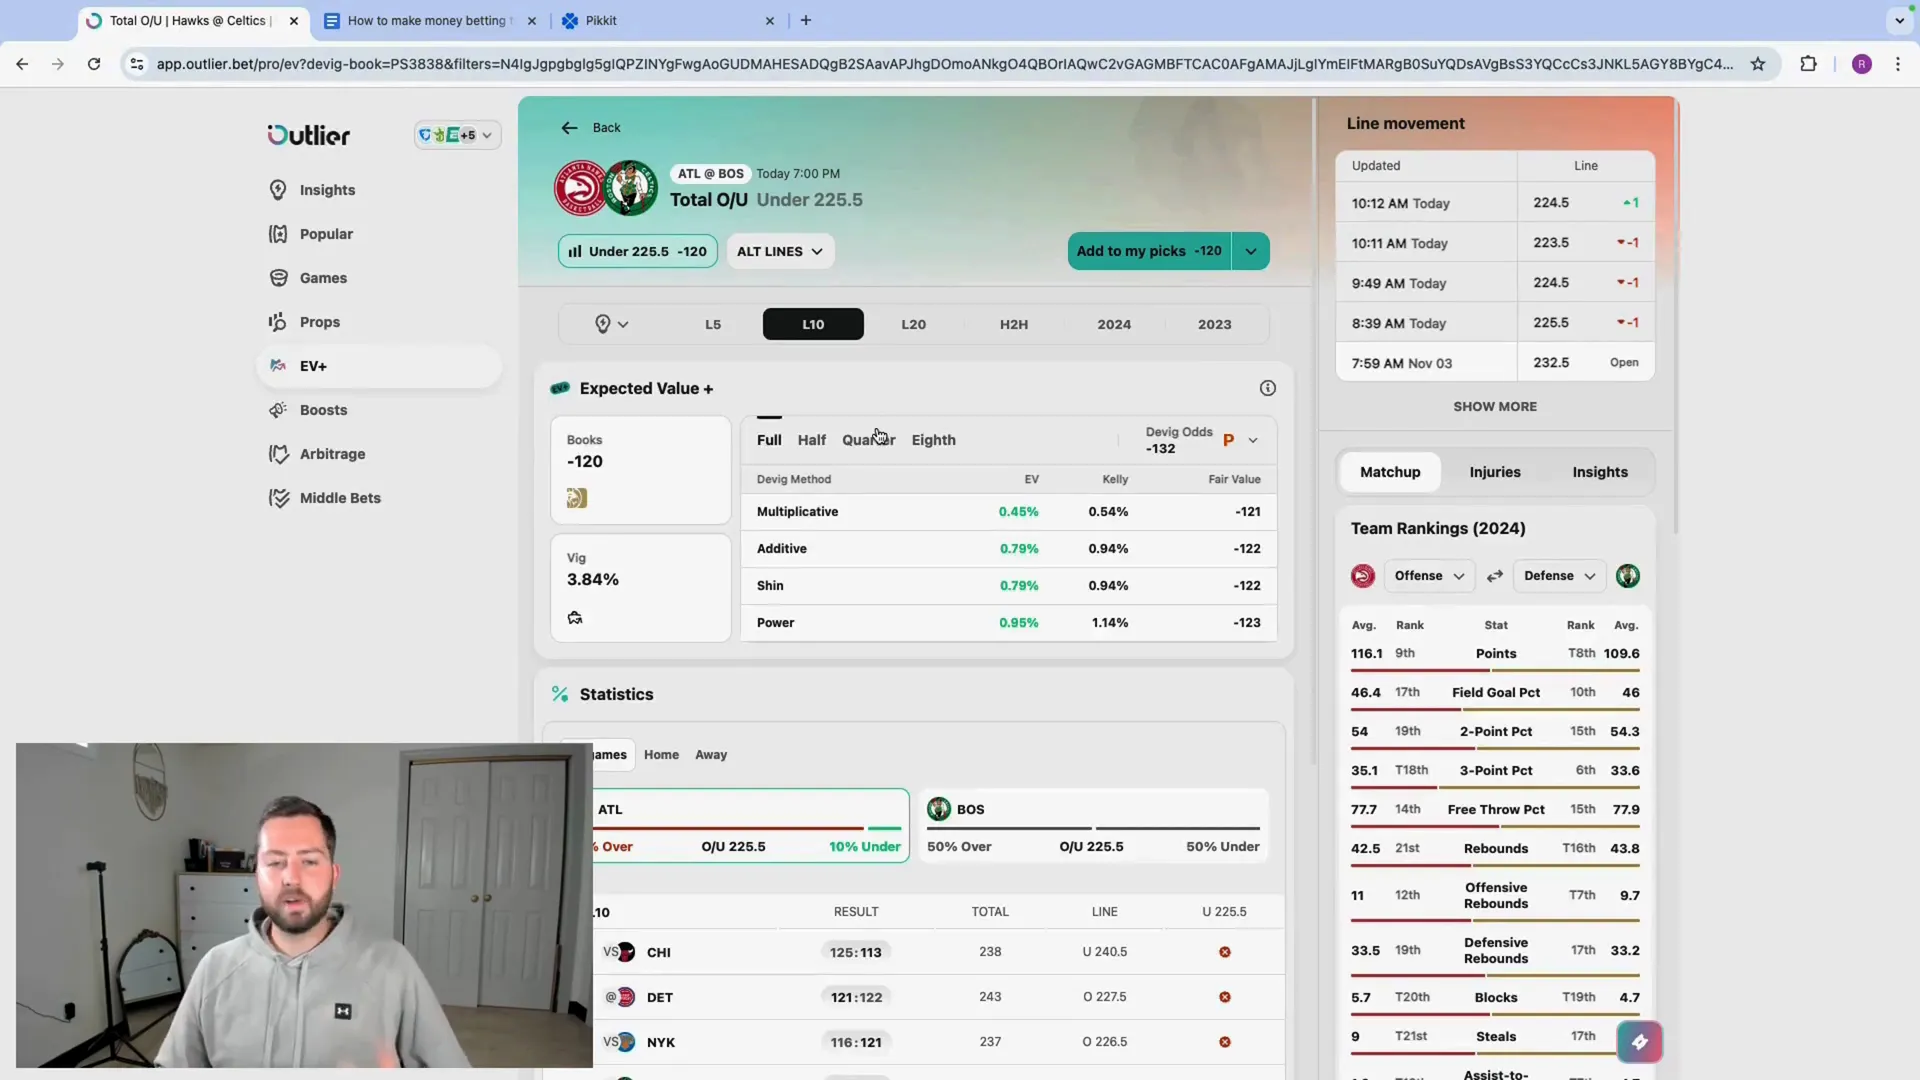Click the floating purple widget button
Image resolution: width=1920 pixels, height=1080 pixels.
click(1639, 1042)
